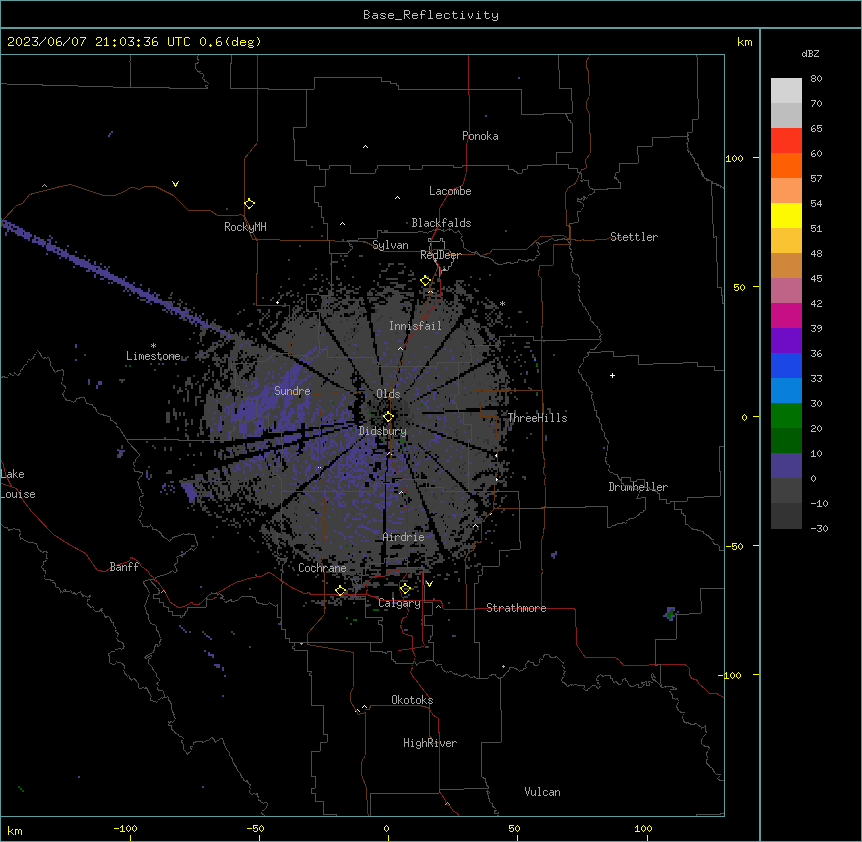Click the Sundre label
862x842 pixels.
click(292, 391)
